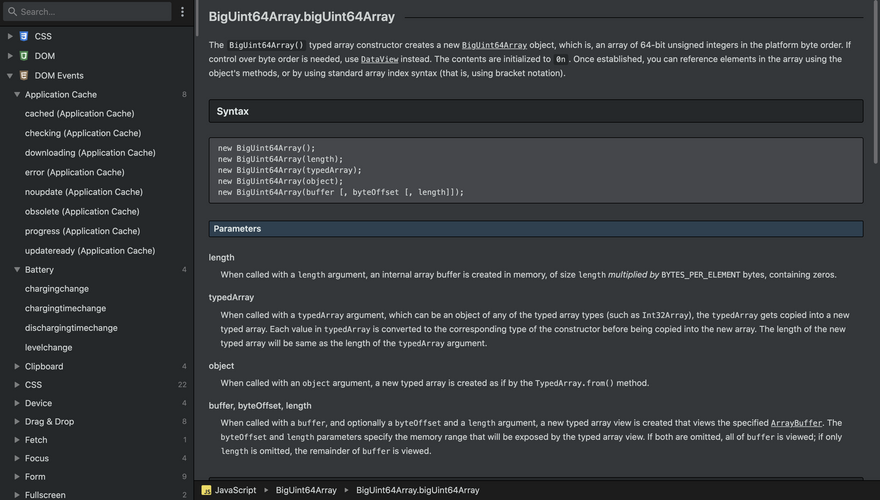Collapse the Application Cache group

pos(17,95)
